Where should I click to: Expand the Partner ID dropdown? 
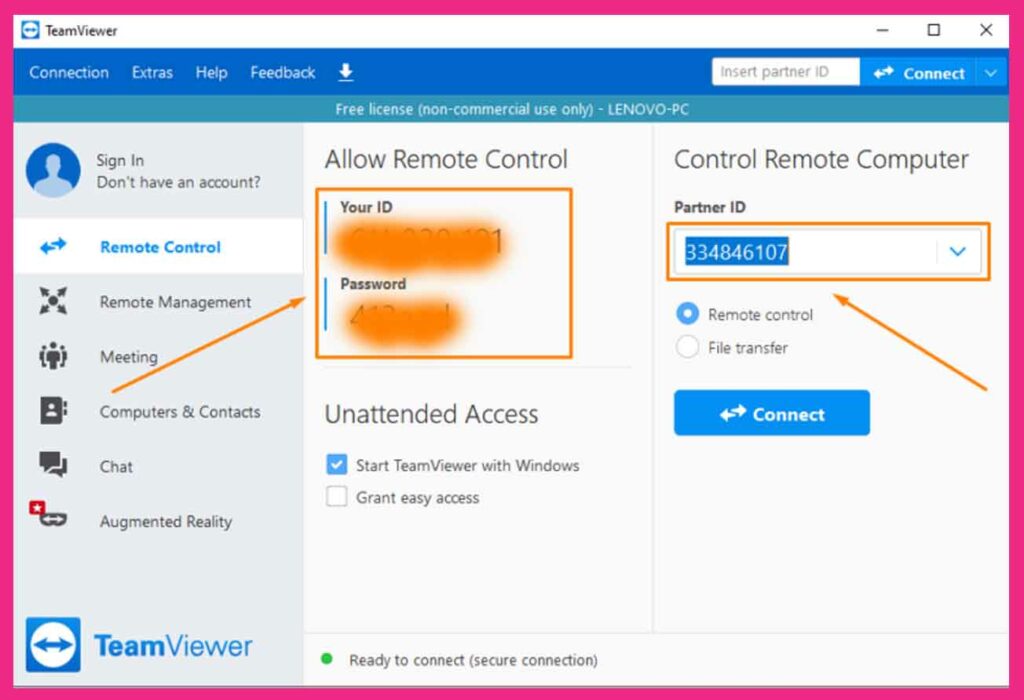point(959,252)
